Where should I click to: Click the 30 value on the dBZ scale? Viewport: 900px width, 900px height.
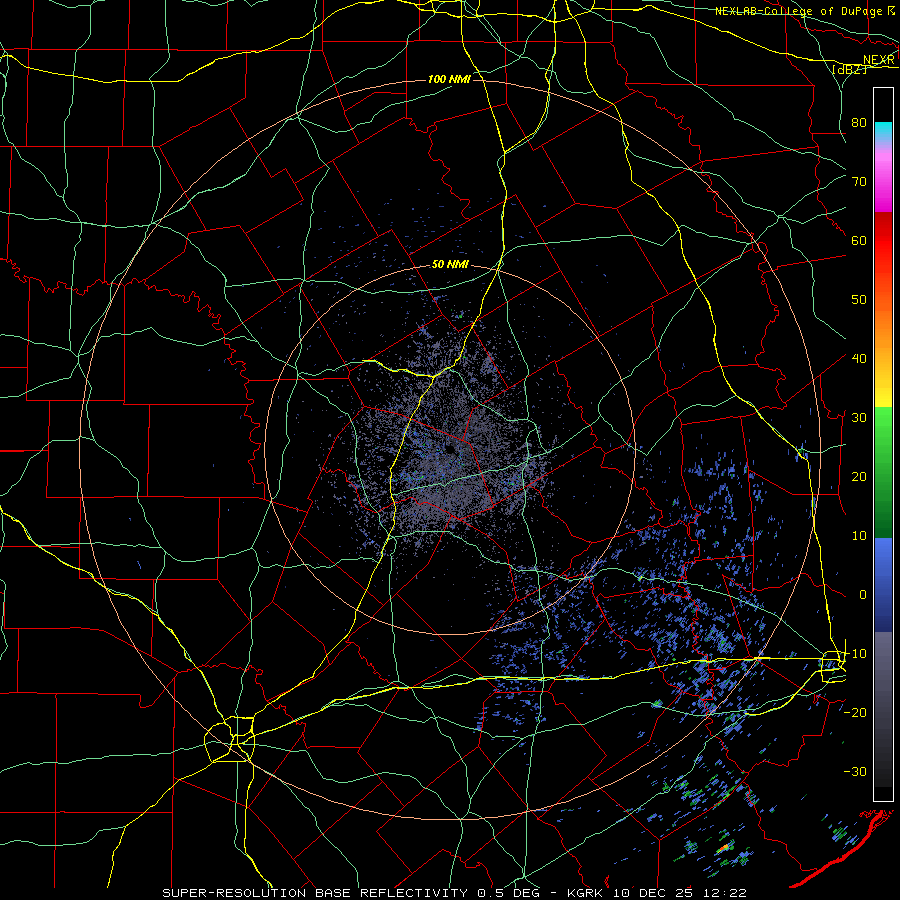click(x=859, y=418)
